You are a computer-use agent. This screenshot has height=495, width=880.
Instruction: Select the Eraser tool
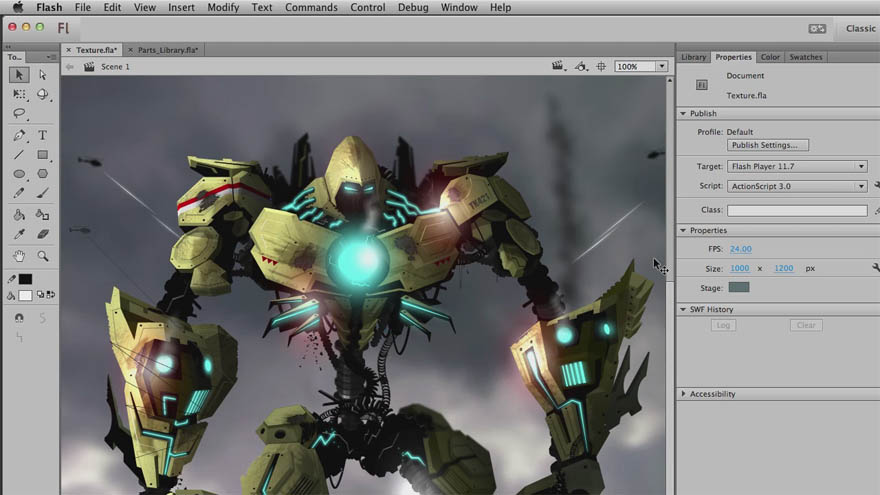[43, 234]
